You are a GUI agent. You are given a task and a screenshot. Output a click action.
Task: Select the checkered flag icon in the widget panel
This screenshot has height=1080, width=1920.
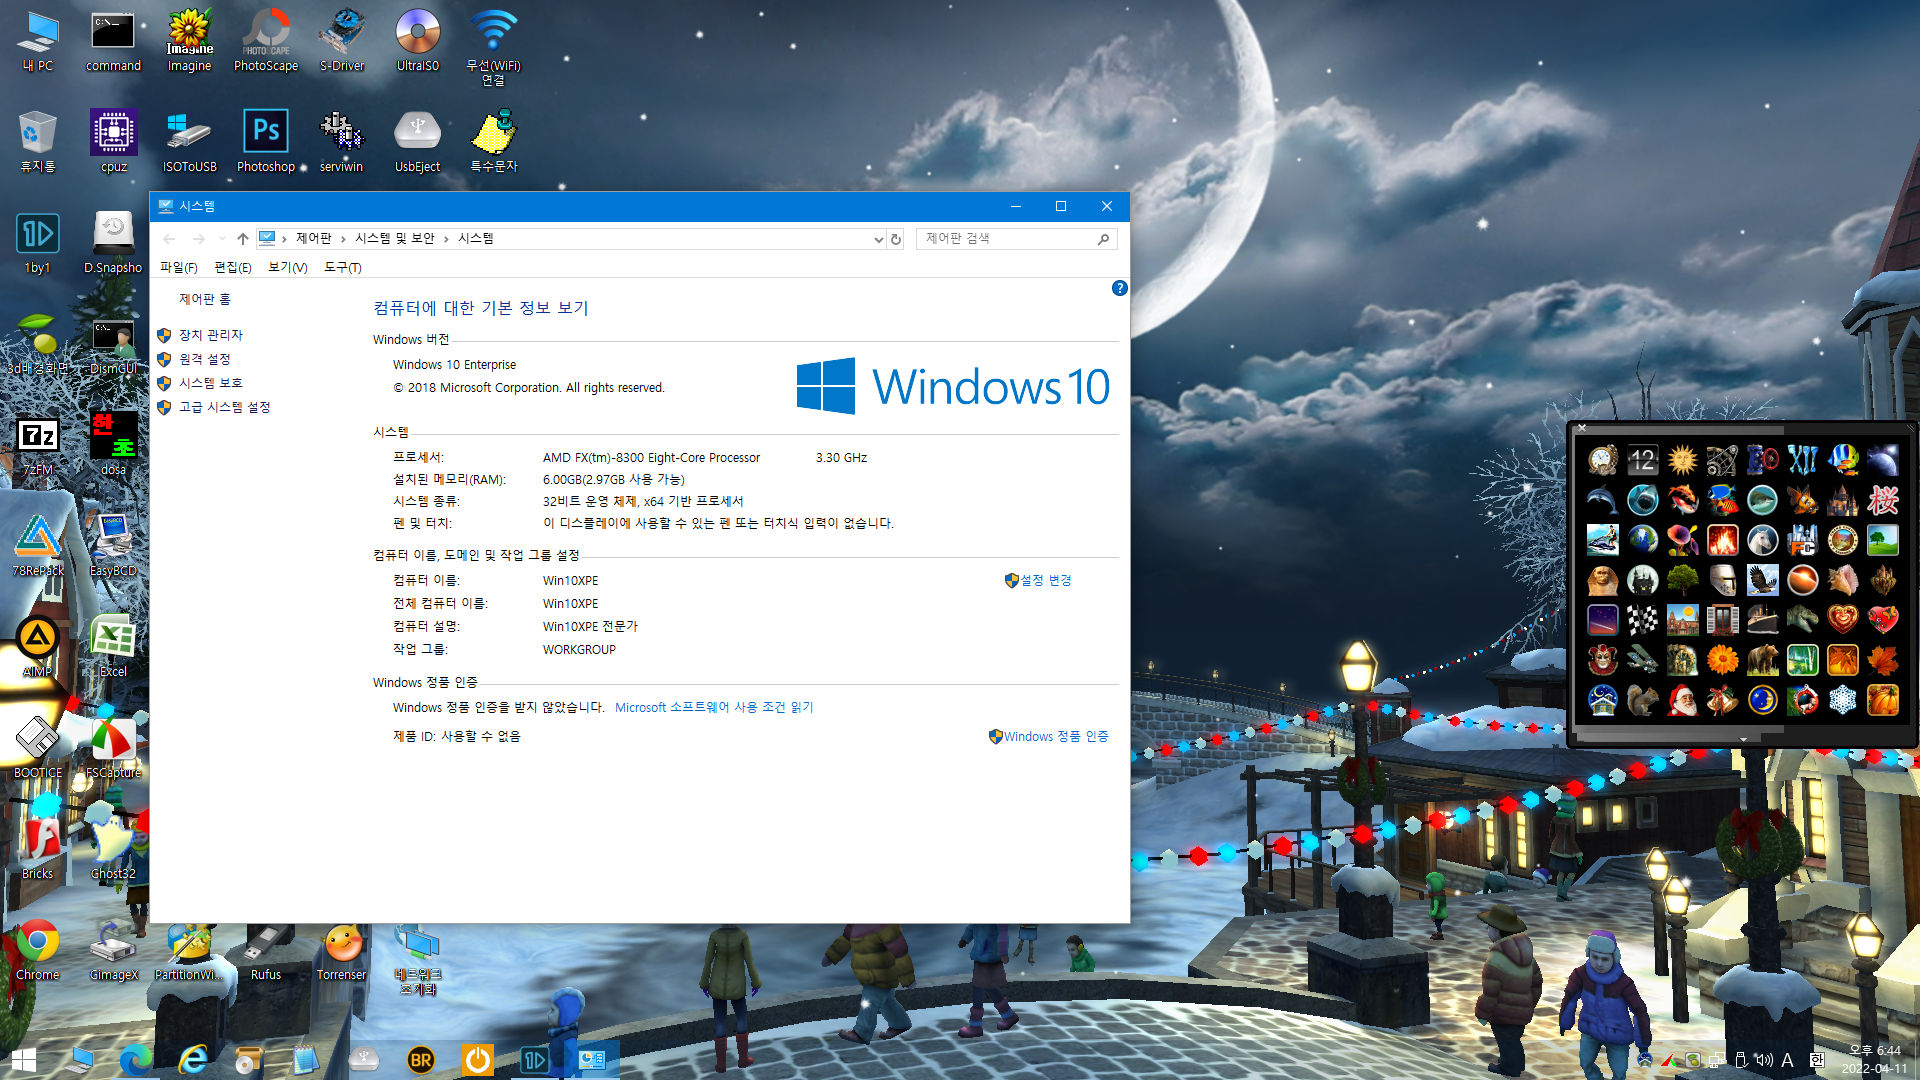click(1642, 620)
